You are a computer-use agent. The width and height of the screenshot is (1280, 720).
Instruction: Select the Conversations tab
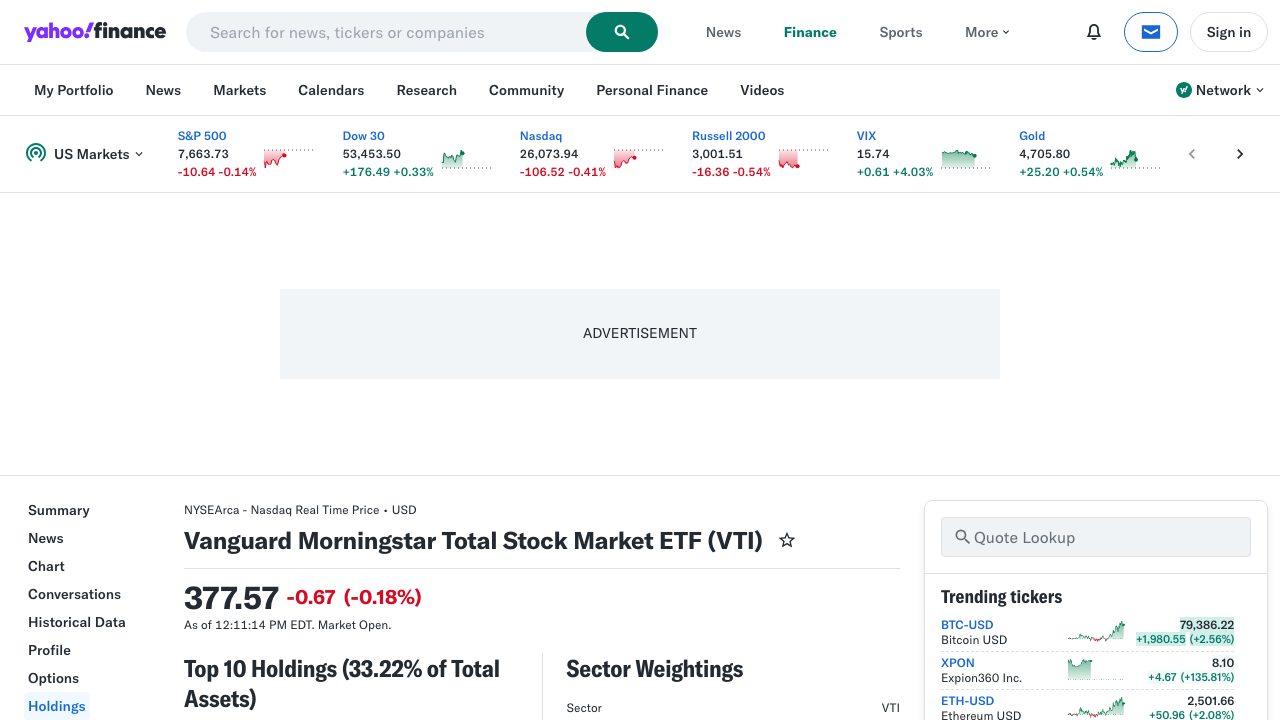(74, 594)
